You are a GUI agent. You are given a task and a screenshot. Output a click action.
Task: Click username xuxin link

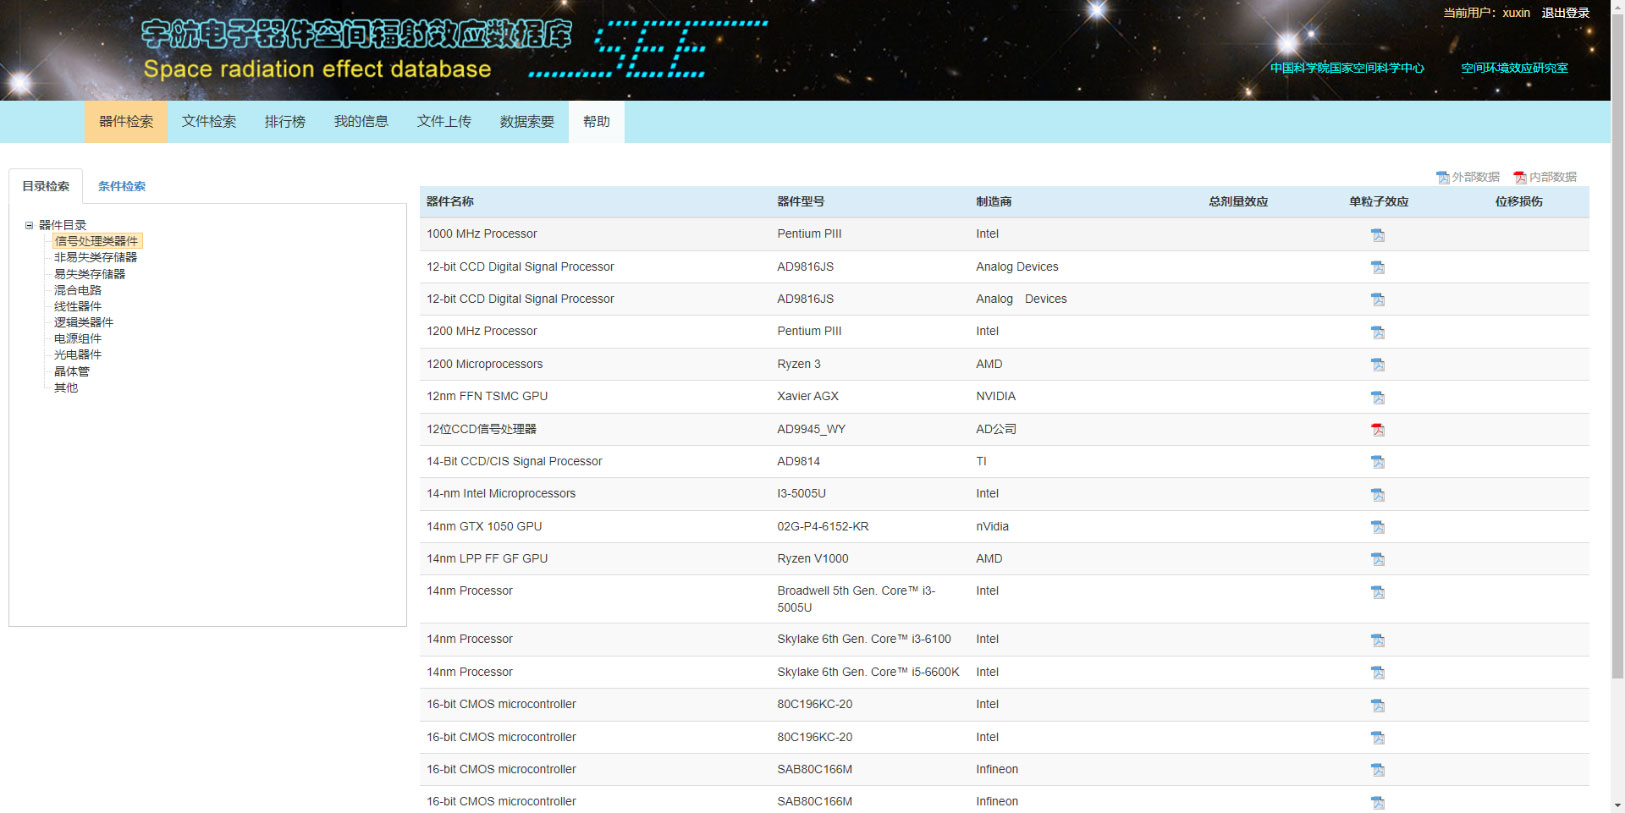coord(1516,13)
